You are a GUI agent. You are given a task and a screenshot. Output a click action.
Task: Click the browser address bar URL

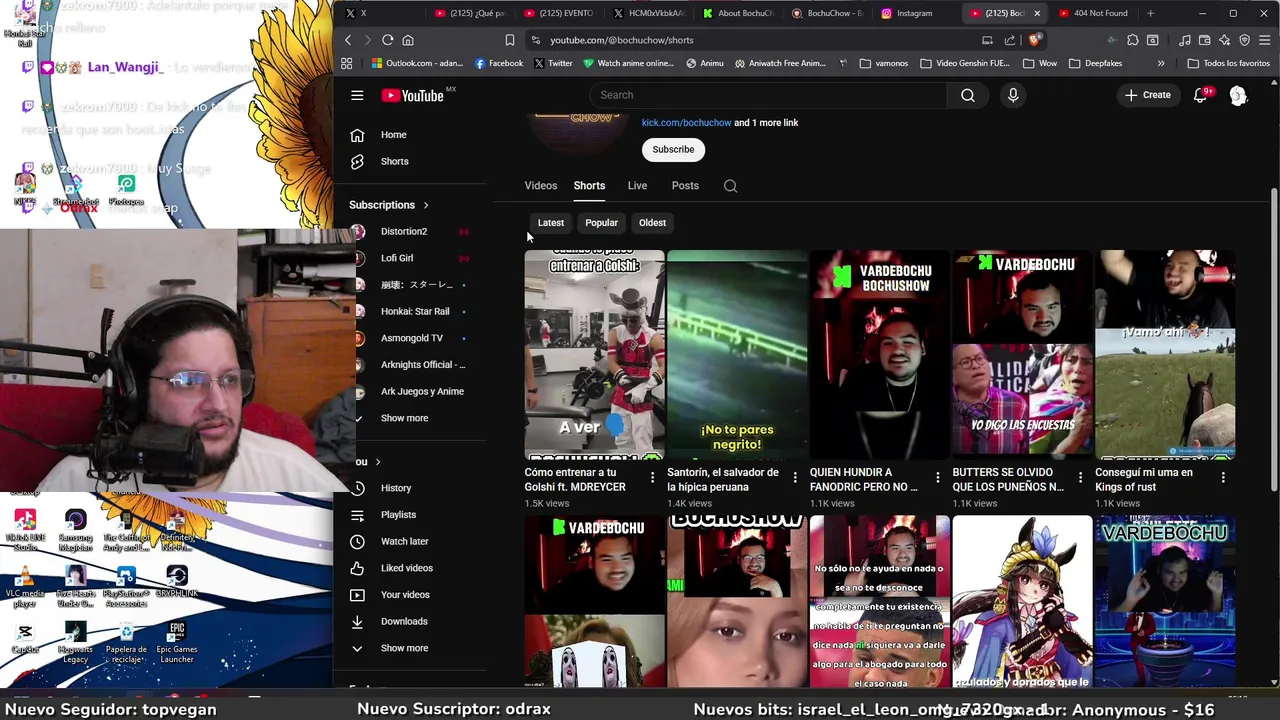621,40
